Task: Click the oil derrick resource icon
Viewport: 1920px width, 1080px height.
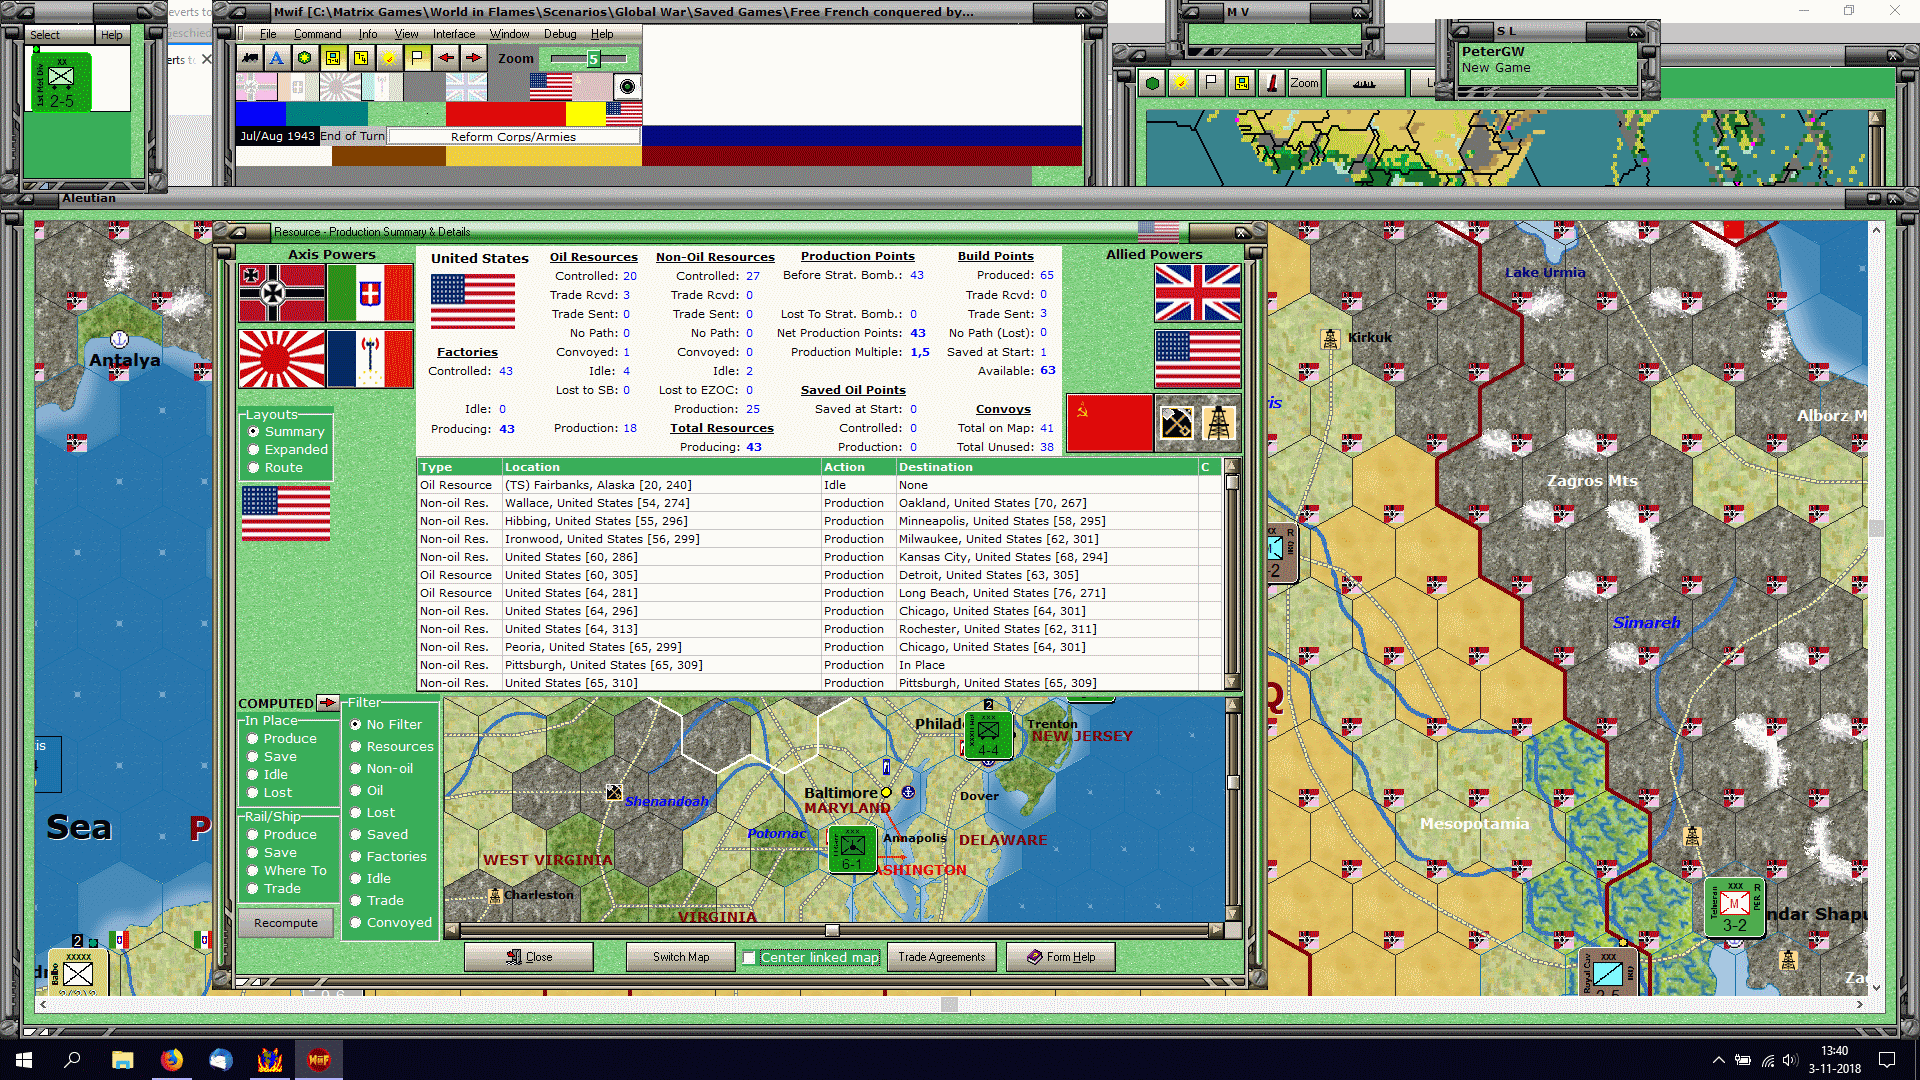Action: click(1218, 423)
